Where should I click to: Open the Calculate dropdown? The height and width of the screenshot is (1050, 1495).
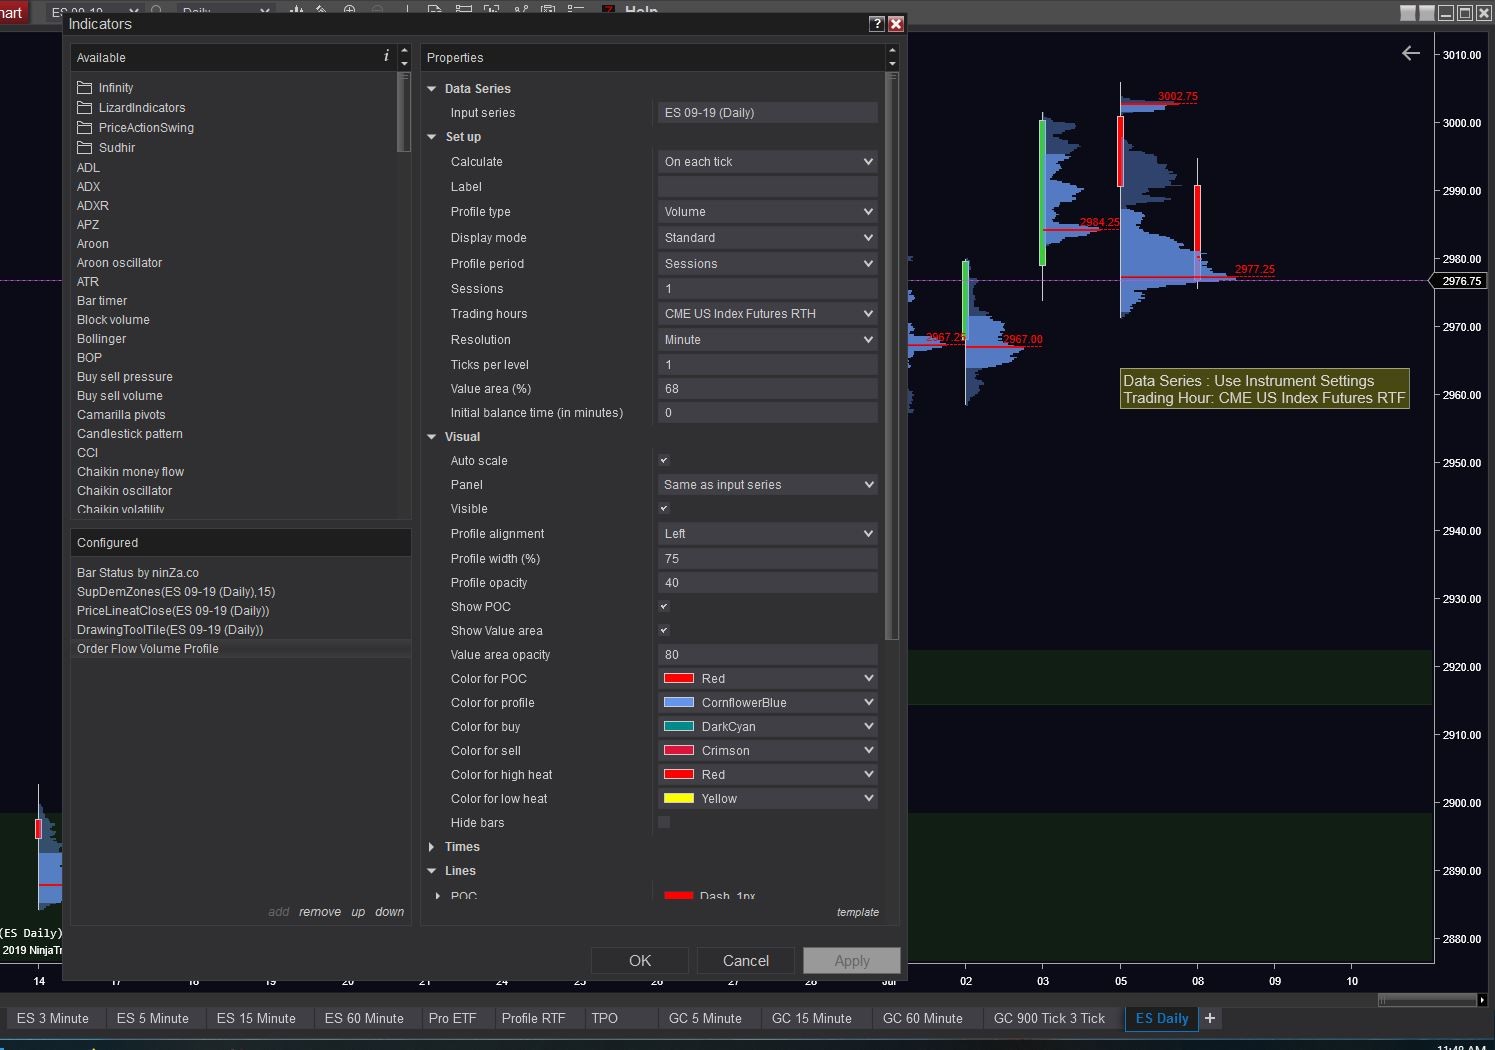click(x=768, y=162)
